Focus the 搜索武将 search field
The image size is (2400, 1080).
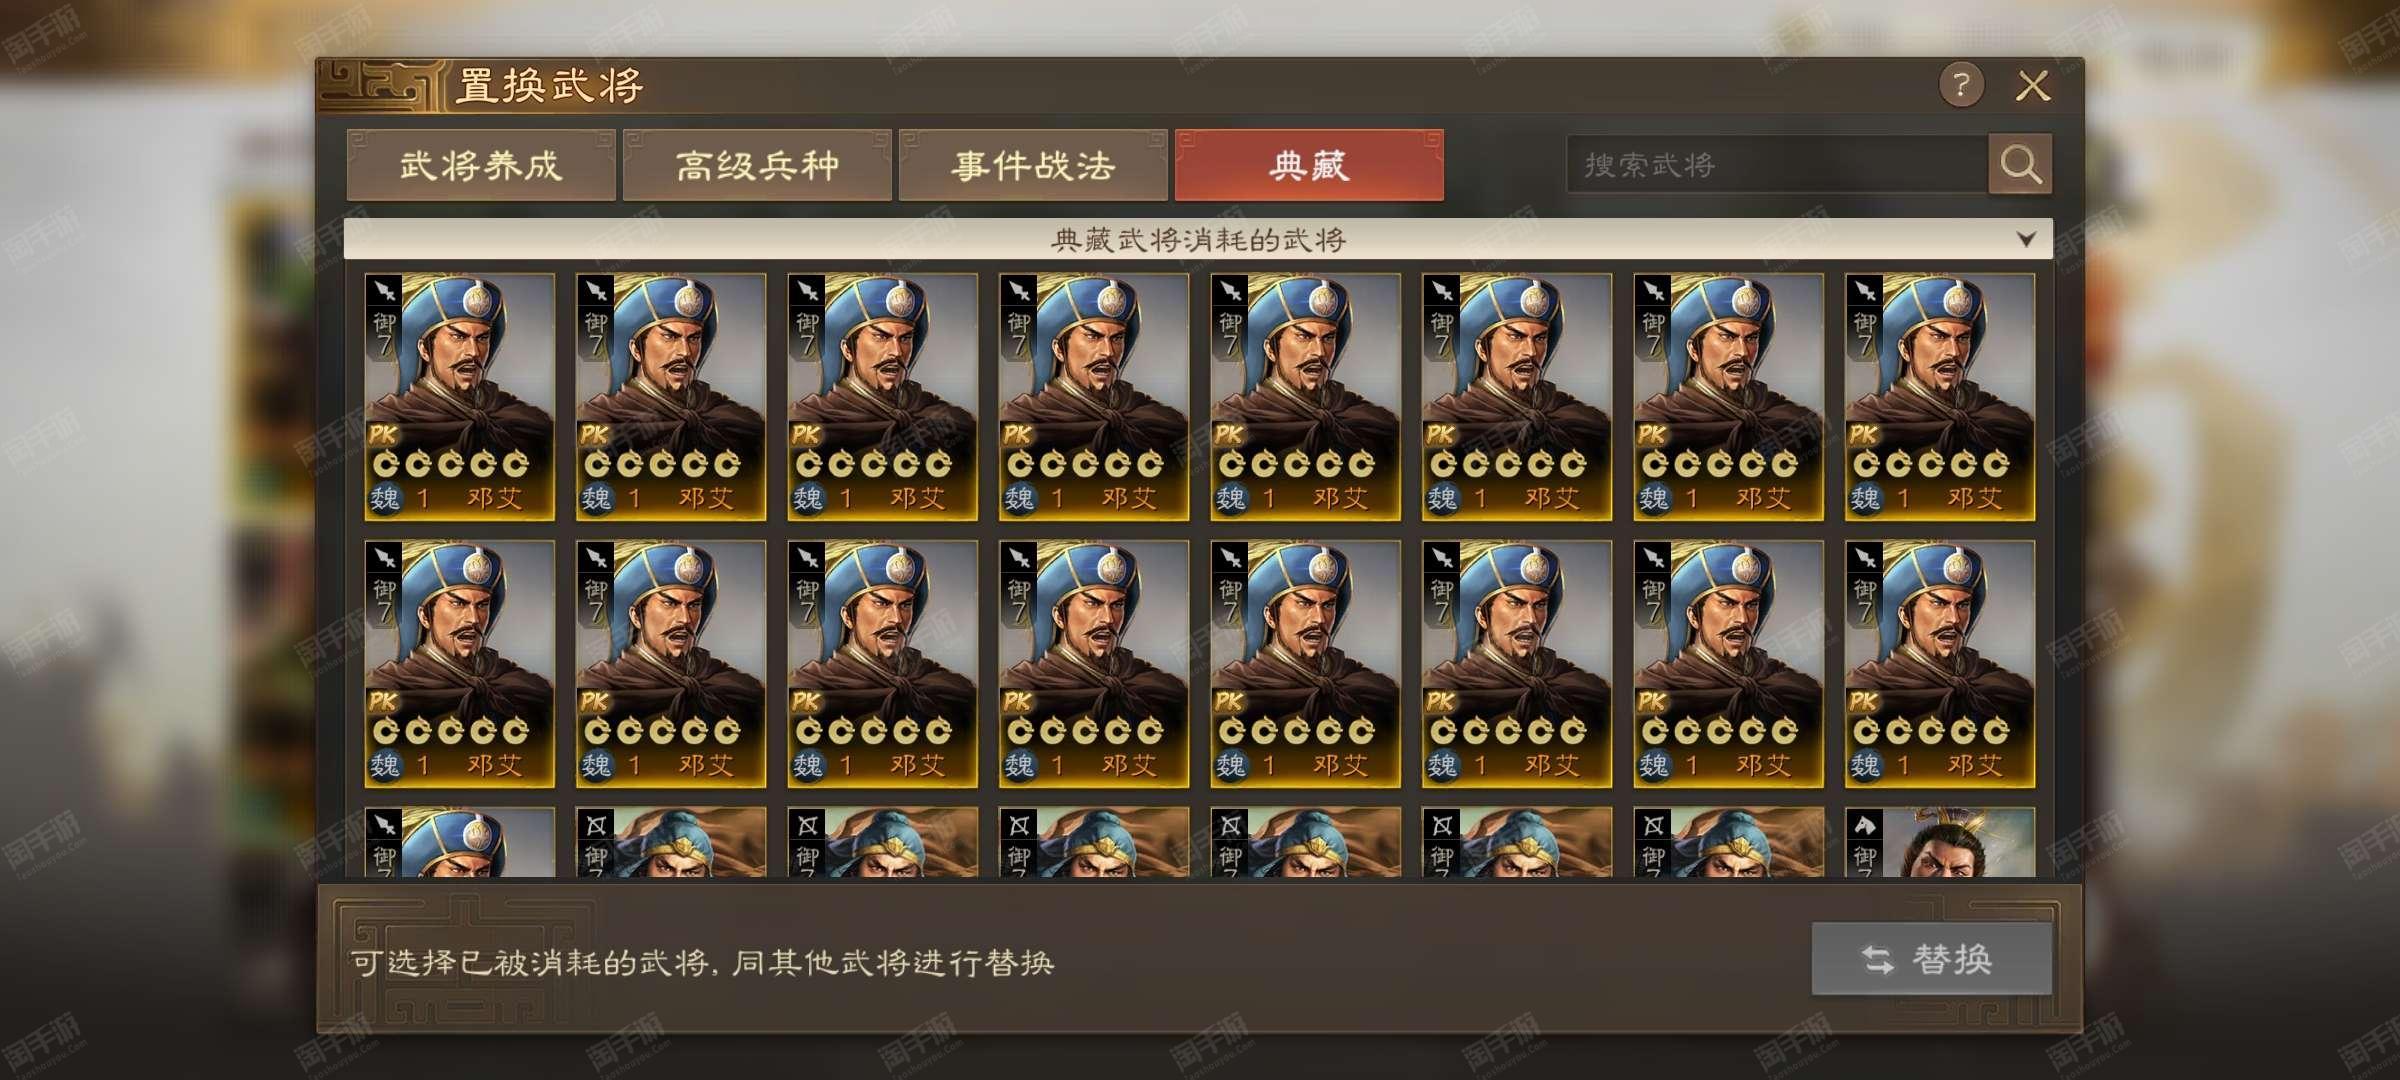click(1776, 165)
